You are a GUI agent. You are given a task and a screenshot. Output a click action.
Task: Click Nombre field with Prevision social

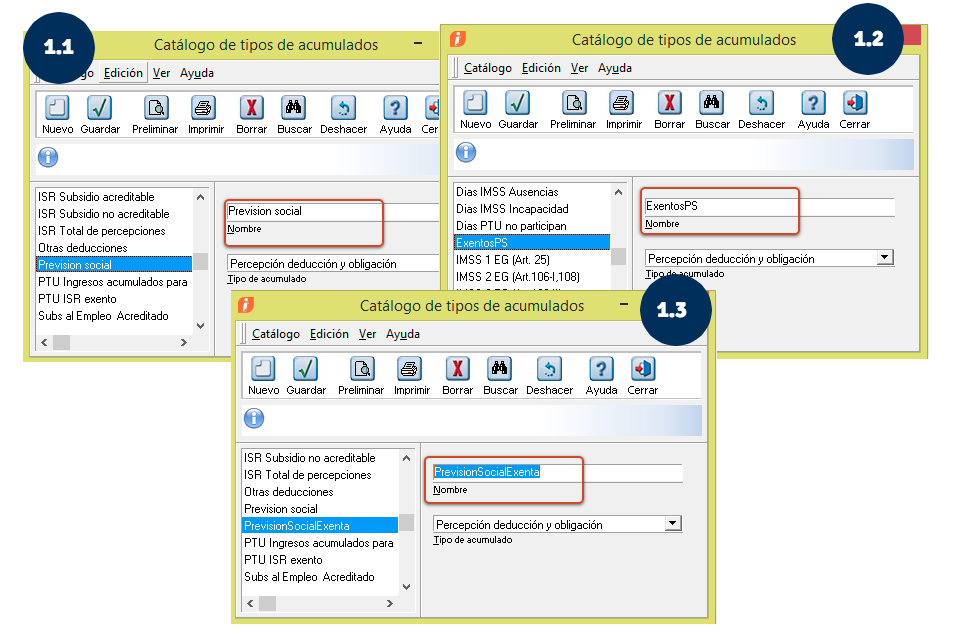(332, 211)
